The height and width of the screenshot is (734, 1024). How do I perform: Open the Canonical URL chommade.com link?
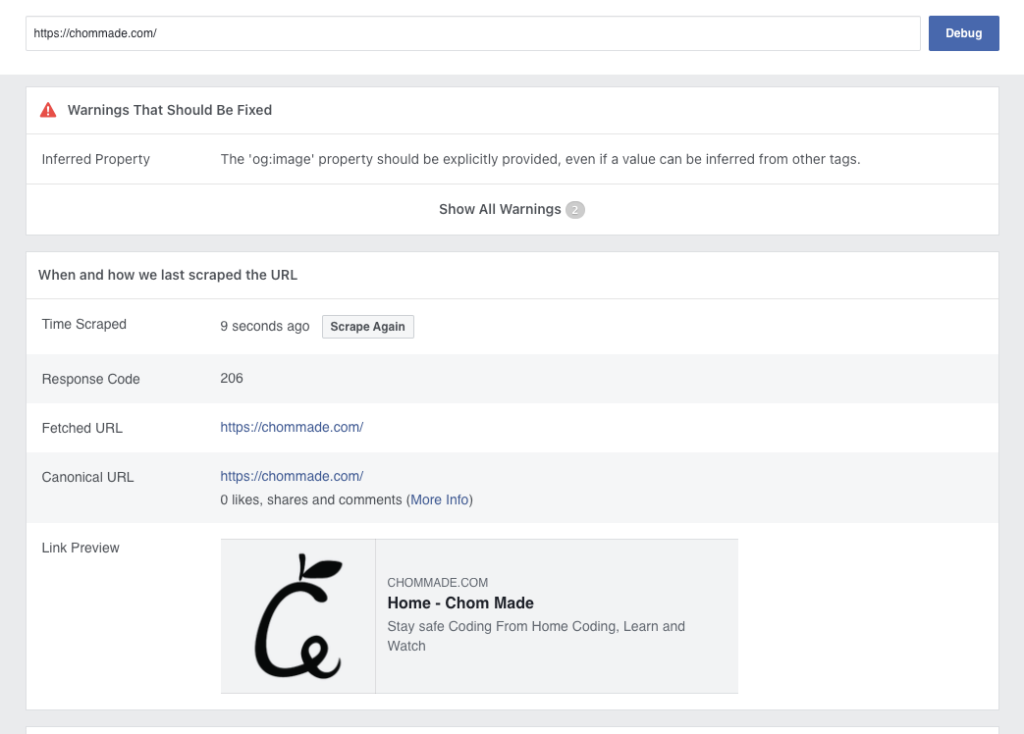click(291, 477)
